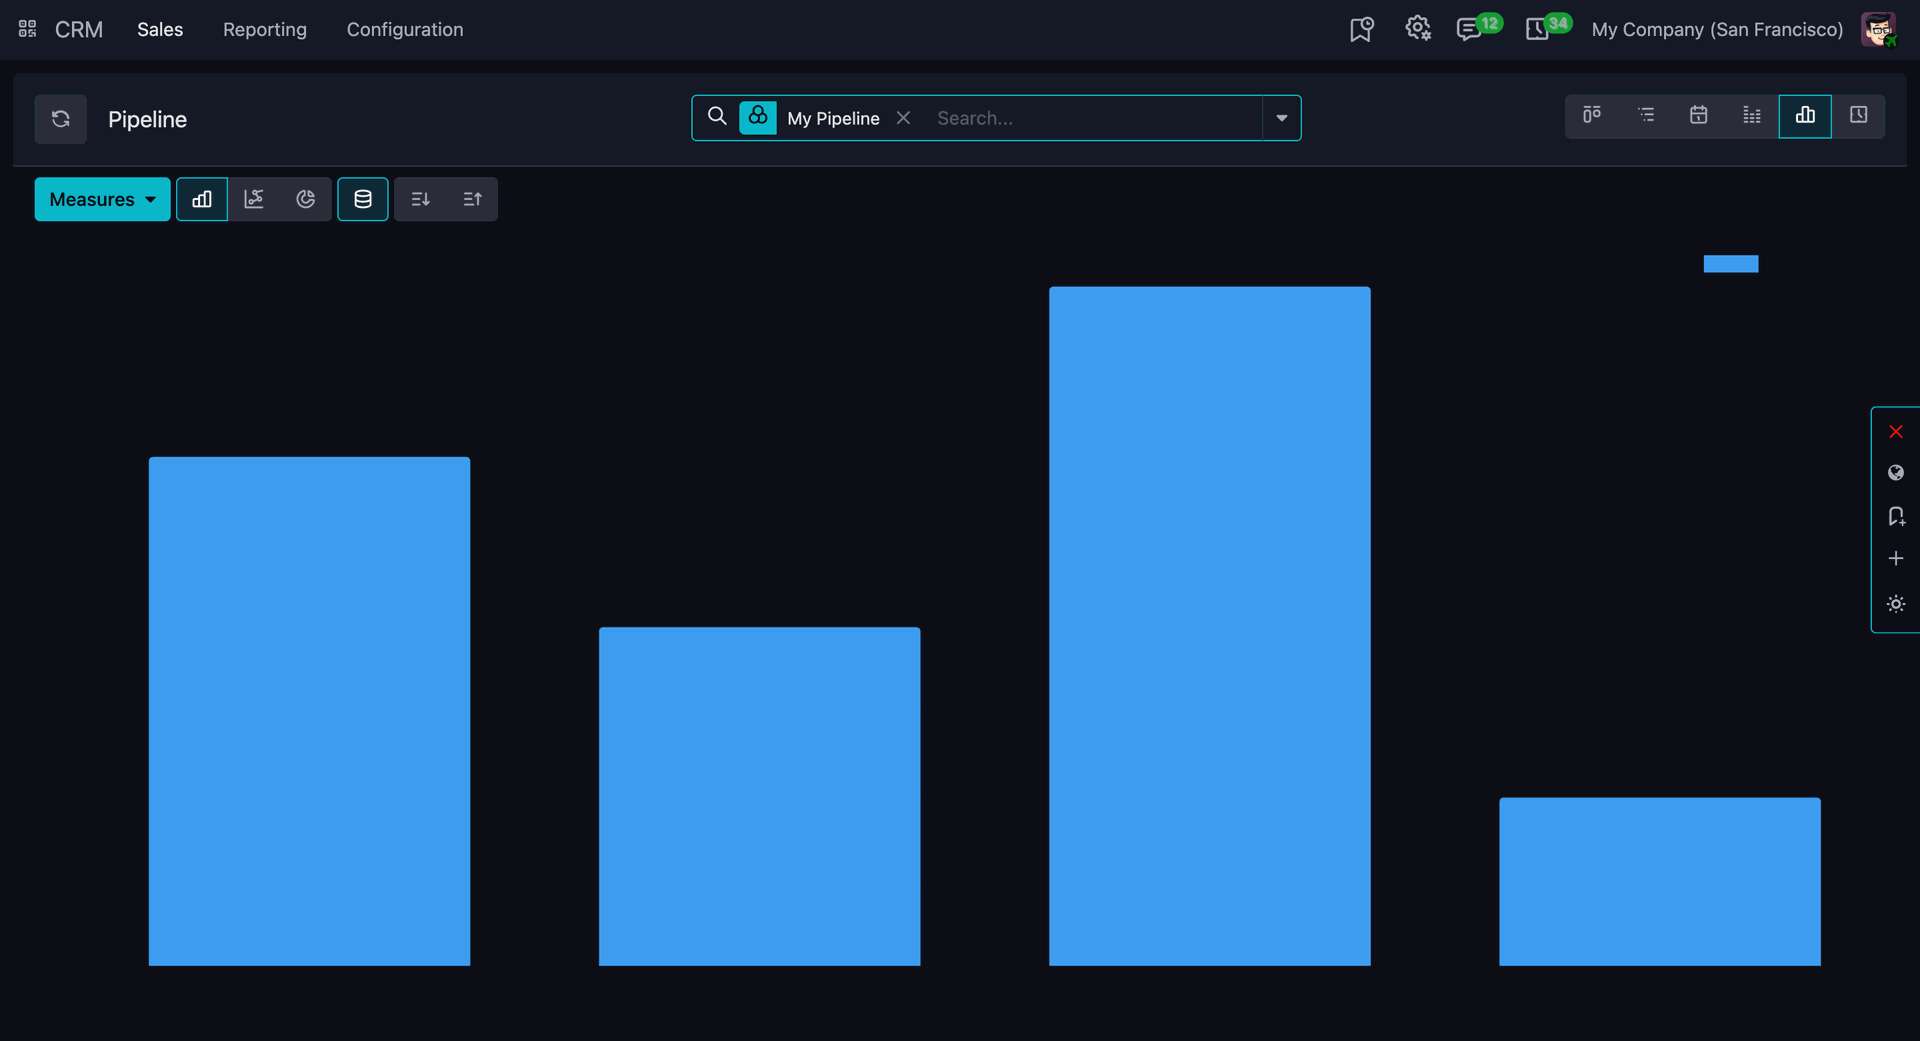Select Bar Chart mode
This screenshot has height=1041, width=1920.
click(x=202, y=199)
